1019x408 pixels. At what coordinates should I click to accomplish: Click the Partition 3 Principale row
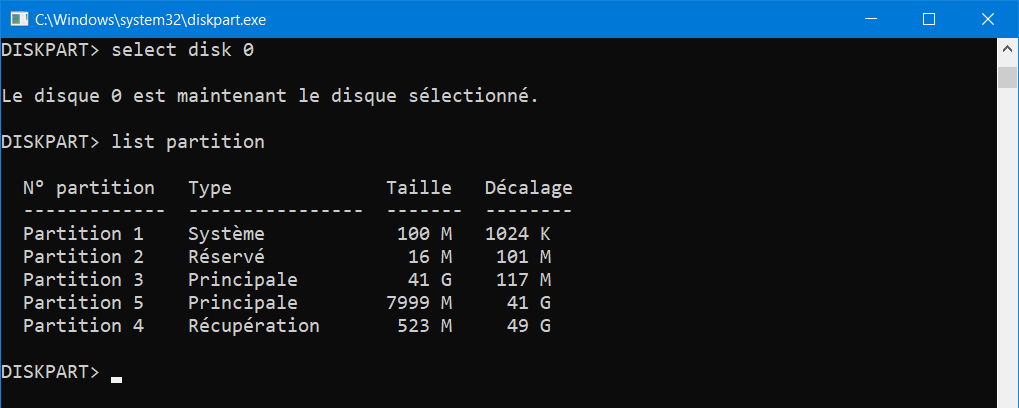coord(287,280)
